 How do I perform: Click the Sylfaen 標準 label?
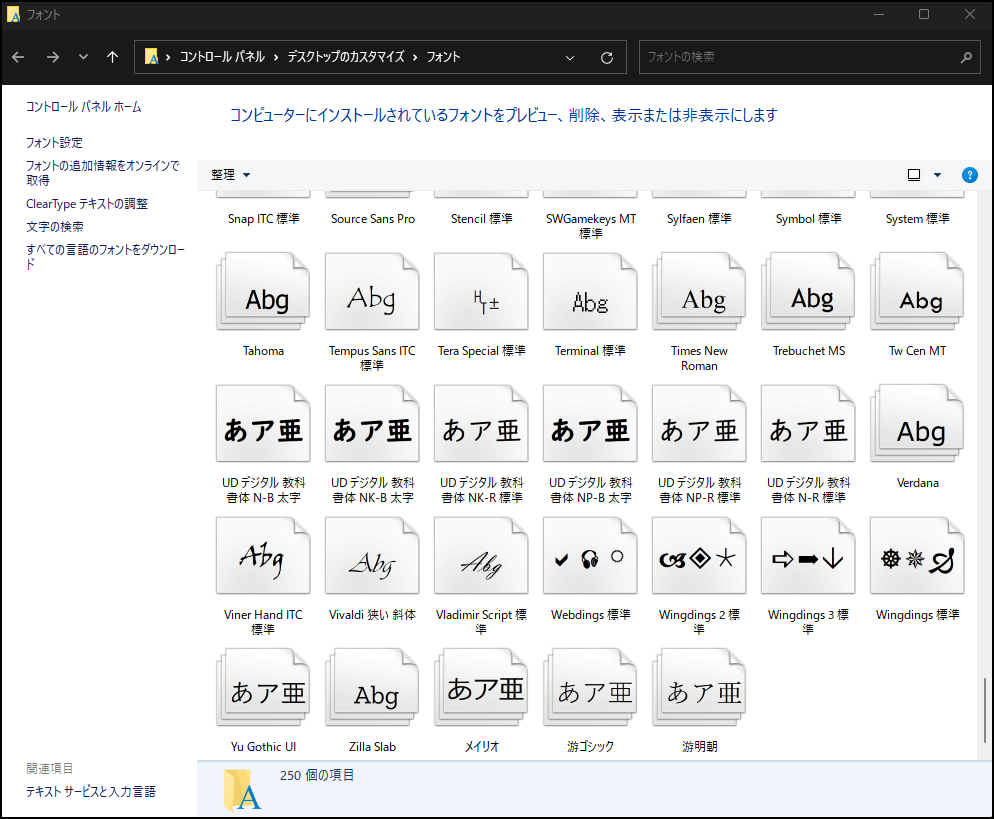(x=699, y=219)
